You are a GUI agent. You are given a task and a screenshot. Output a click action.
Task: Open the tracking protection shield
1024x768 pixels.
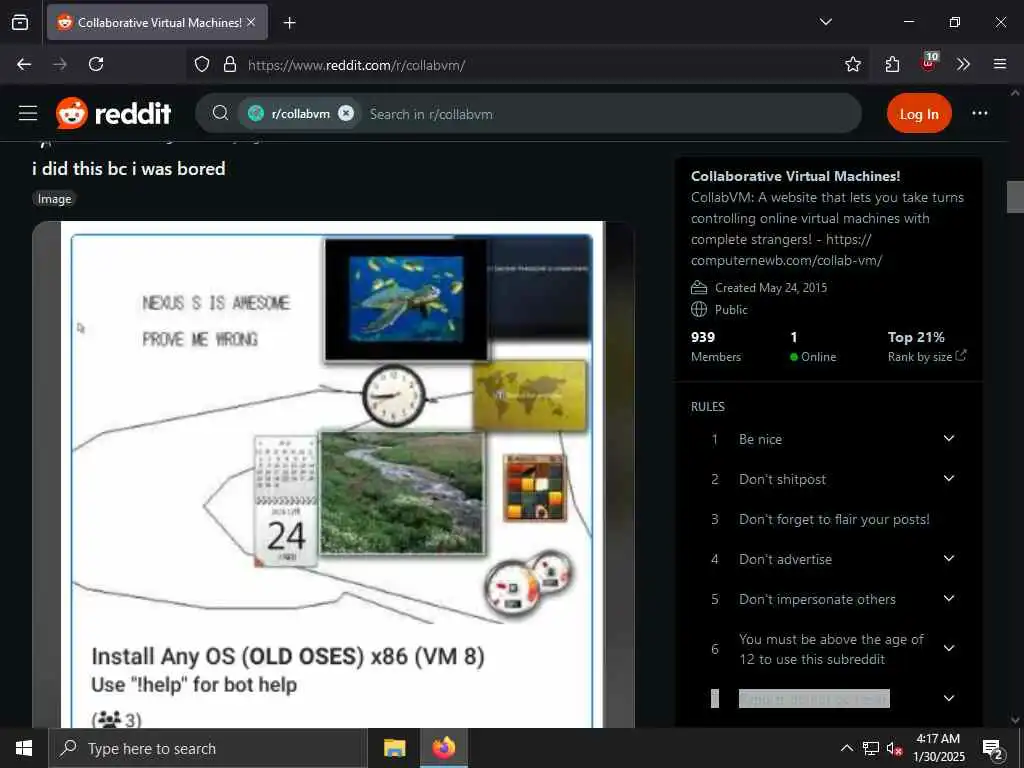point(202,64)
